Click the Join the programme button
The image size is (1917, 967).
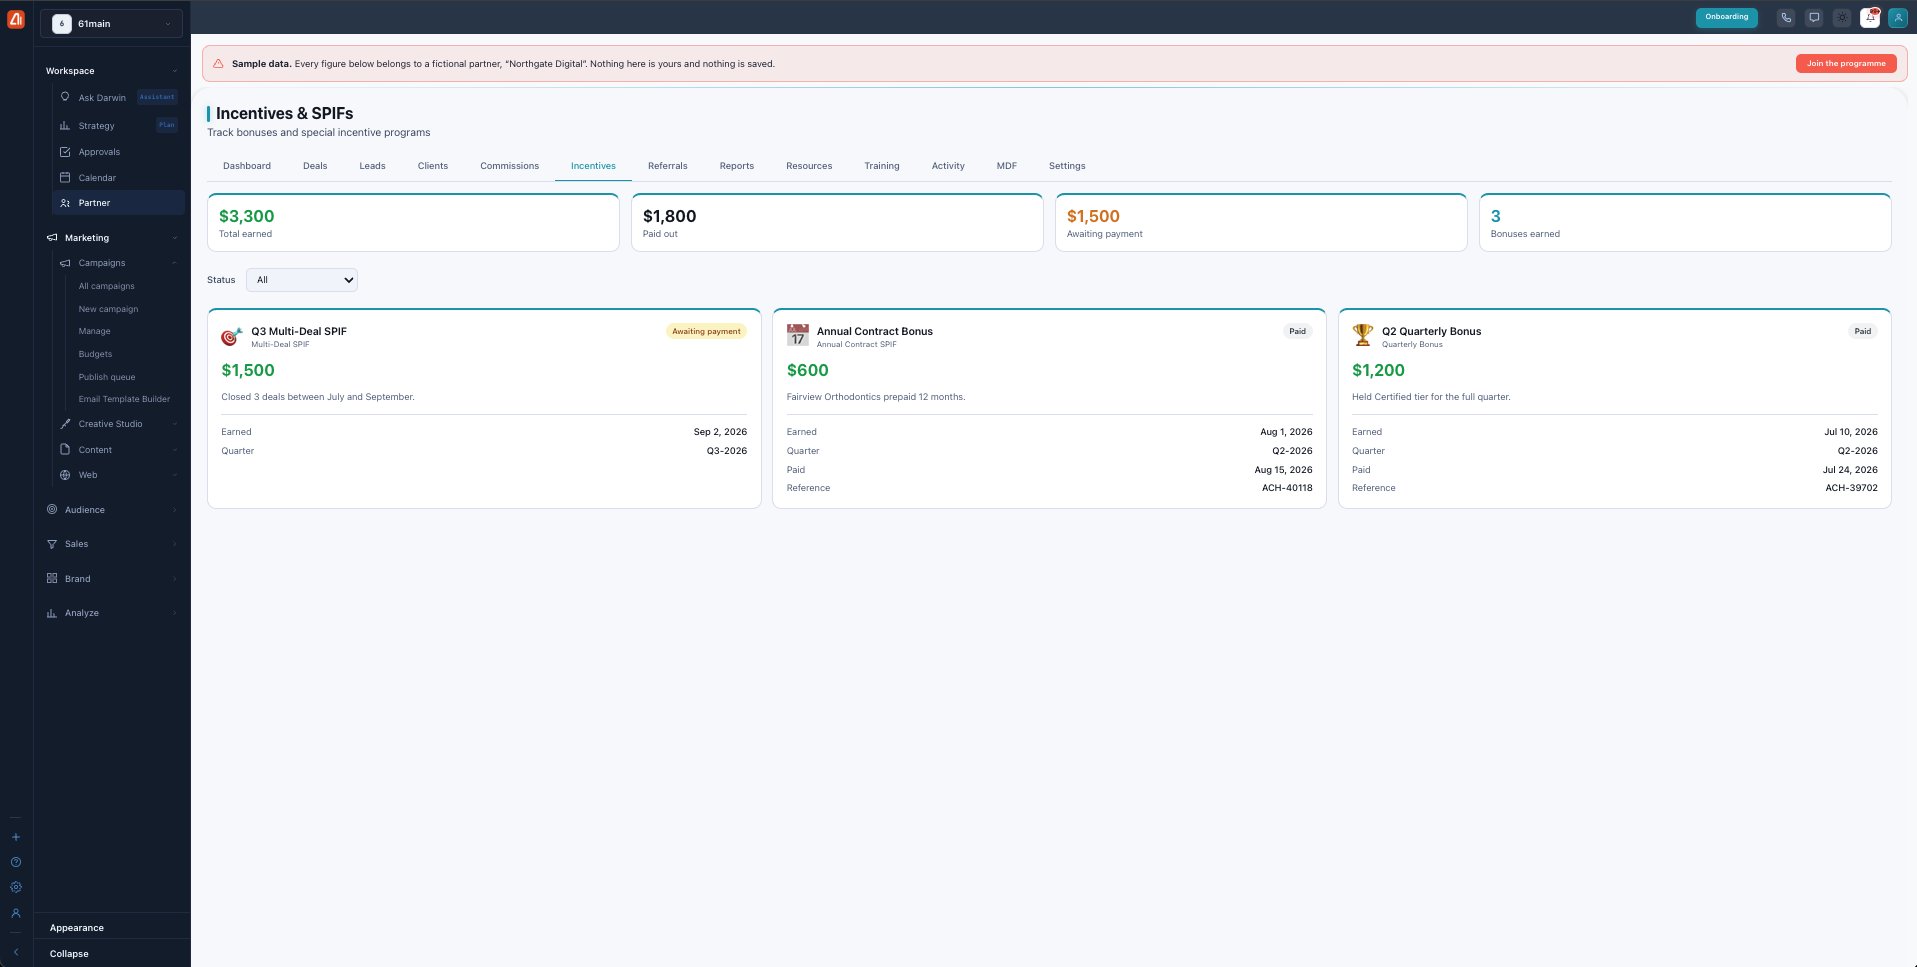pos(1846,63)
